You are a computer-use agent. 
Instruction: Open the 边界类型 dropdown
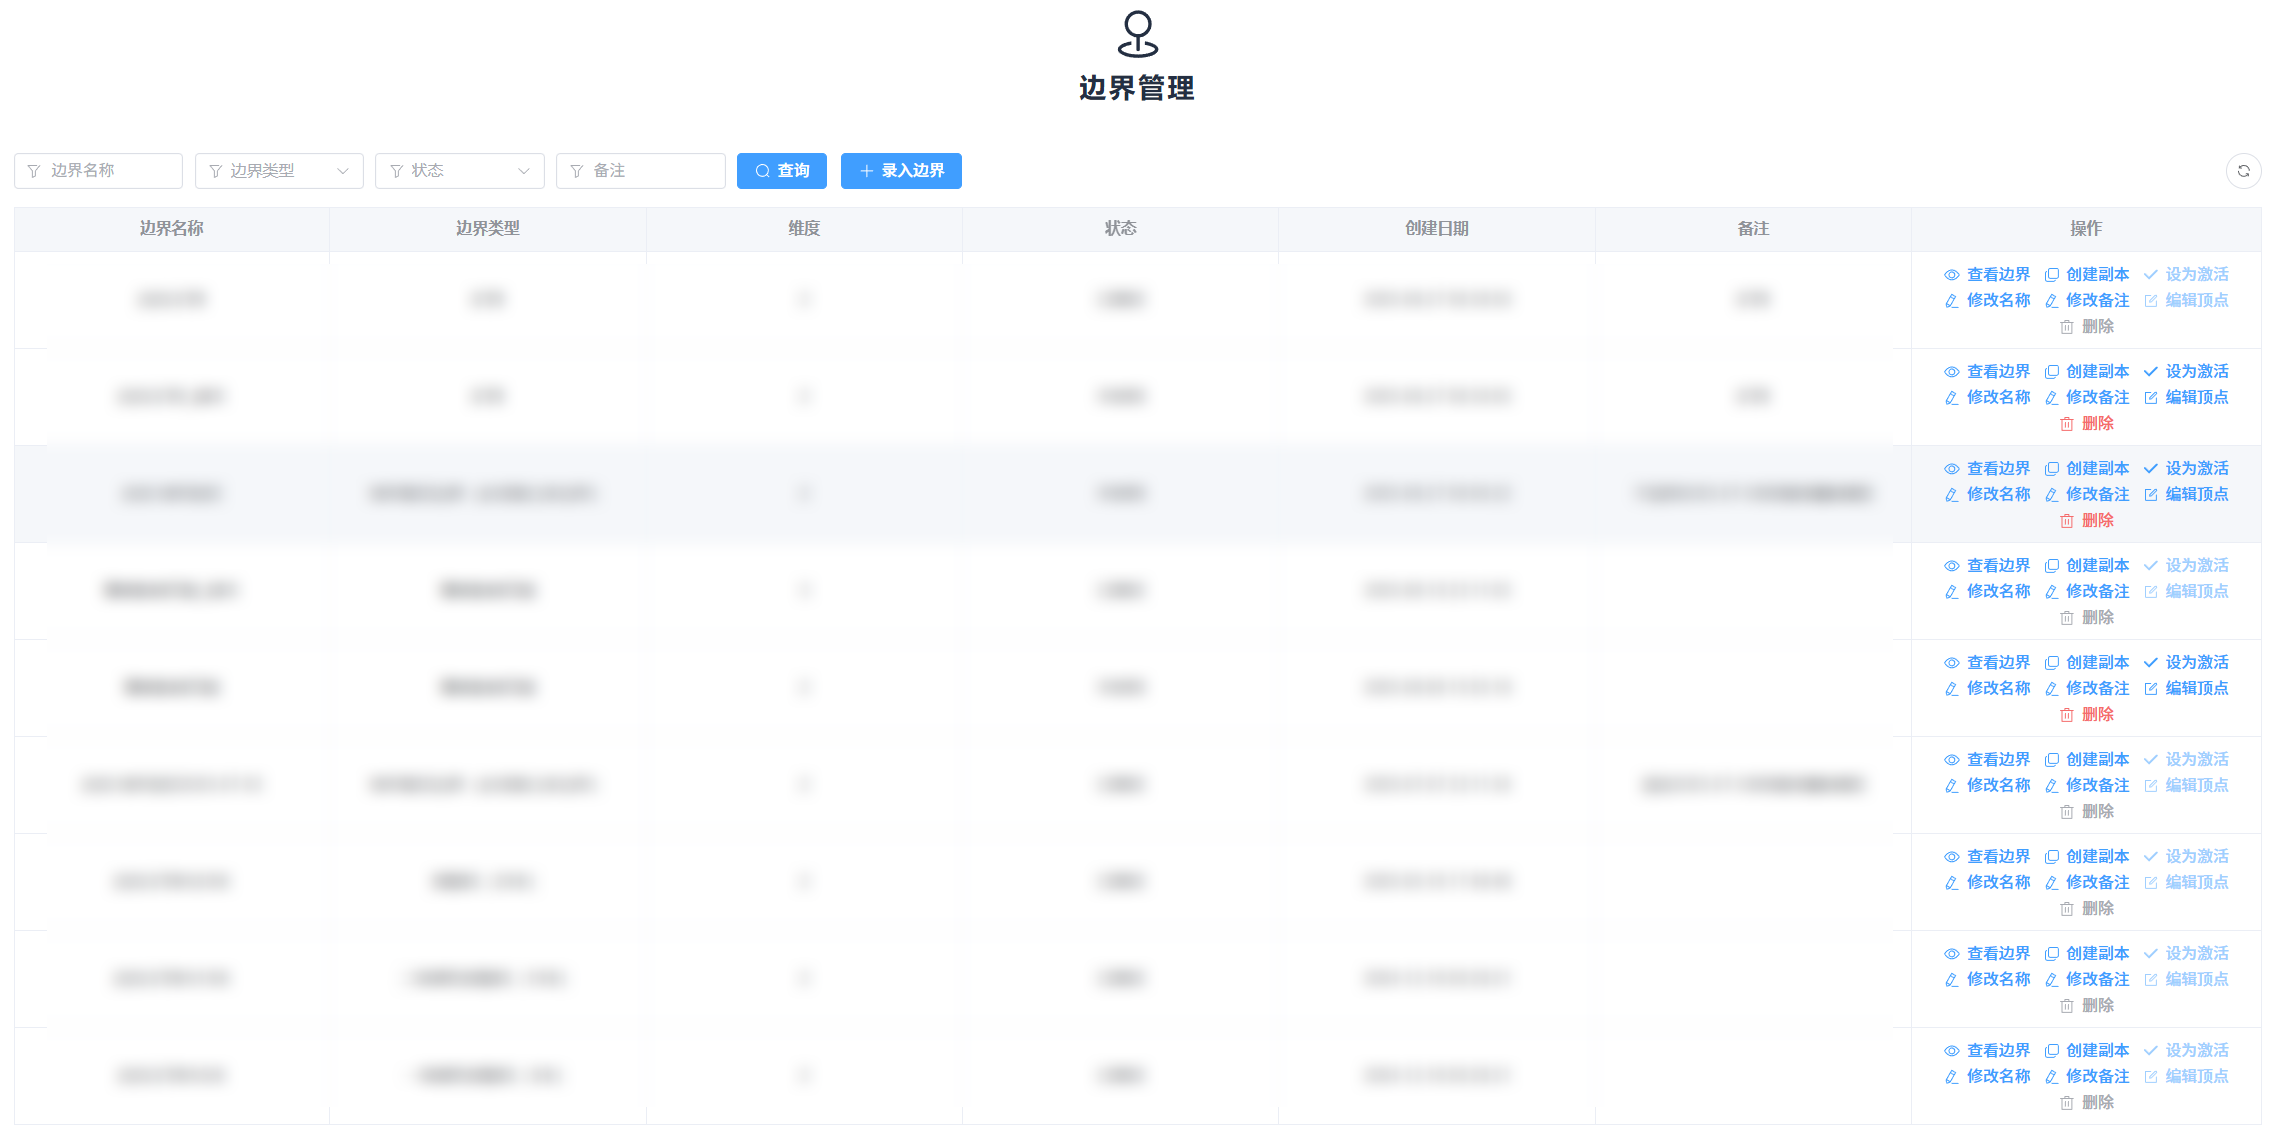point(279,170)
